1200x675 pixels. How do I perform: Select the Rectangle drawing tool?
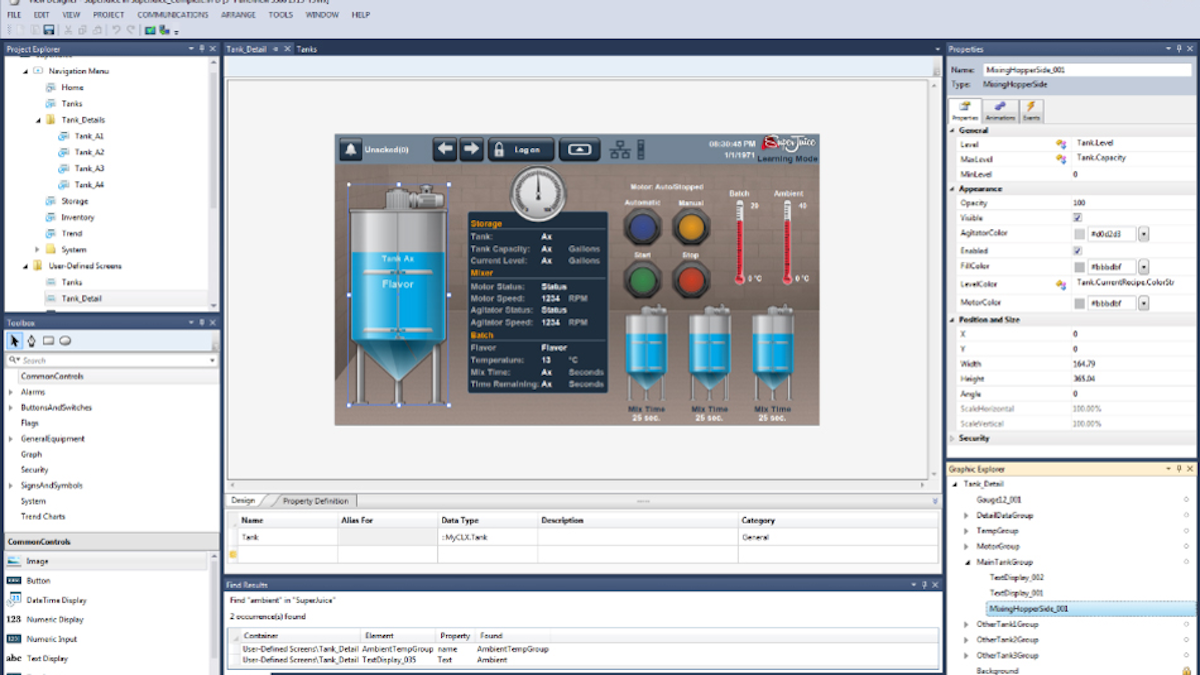[49, 340]
